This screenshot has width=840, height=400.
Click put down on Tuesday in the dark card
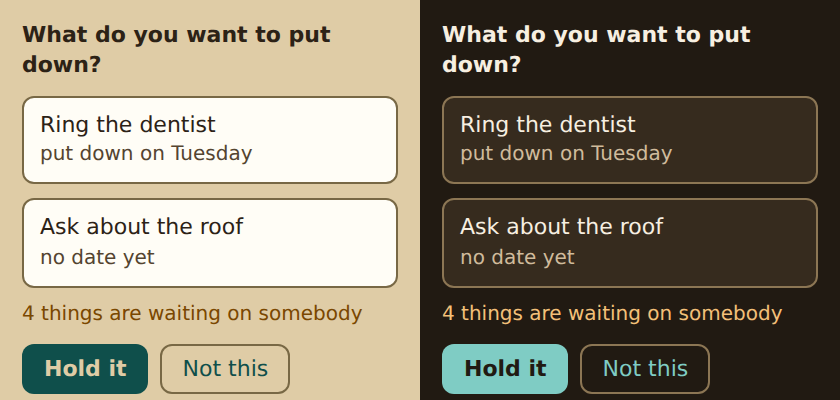566,154
